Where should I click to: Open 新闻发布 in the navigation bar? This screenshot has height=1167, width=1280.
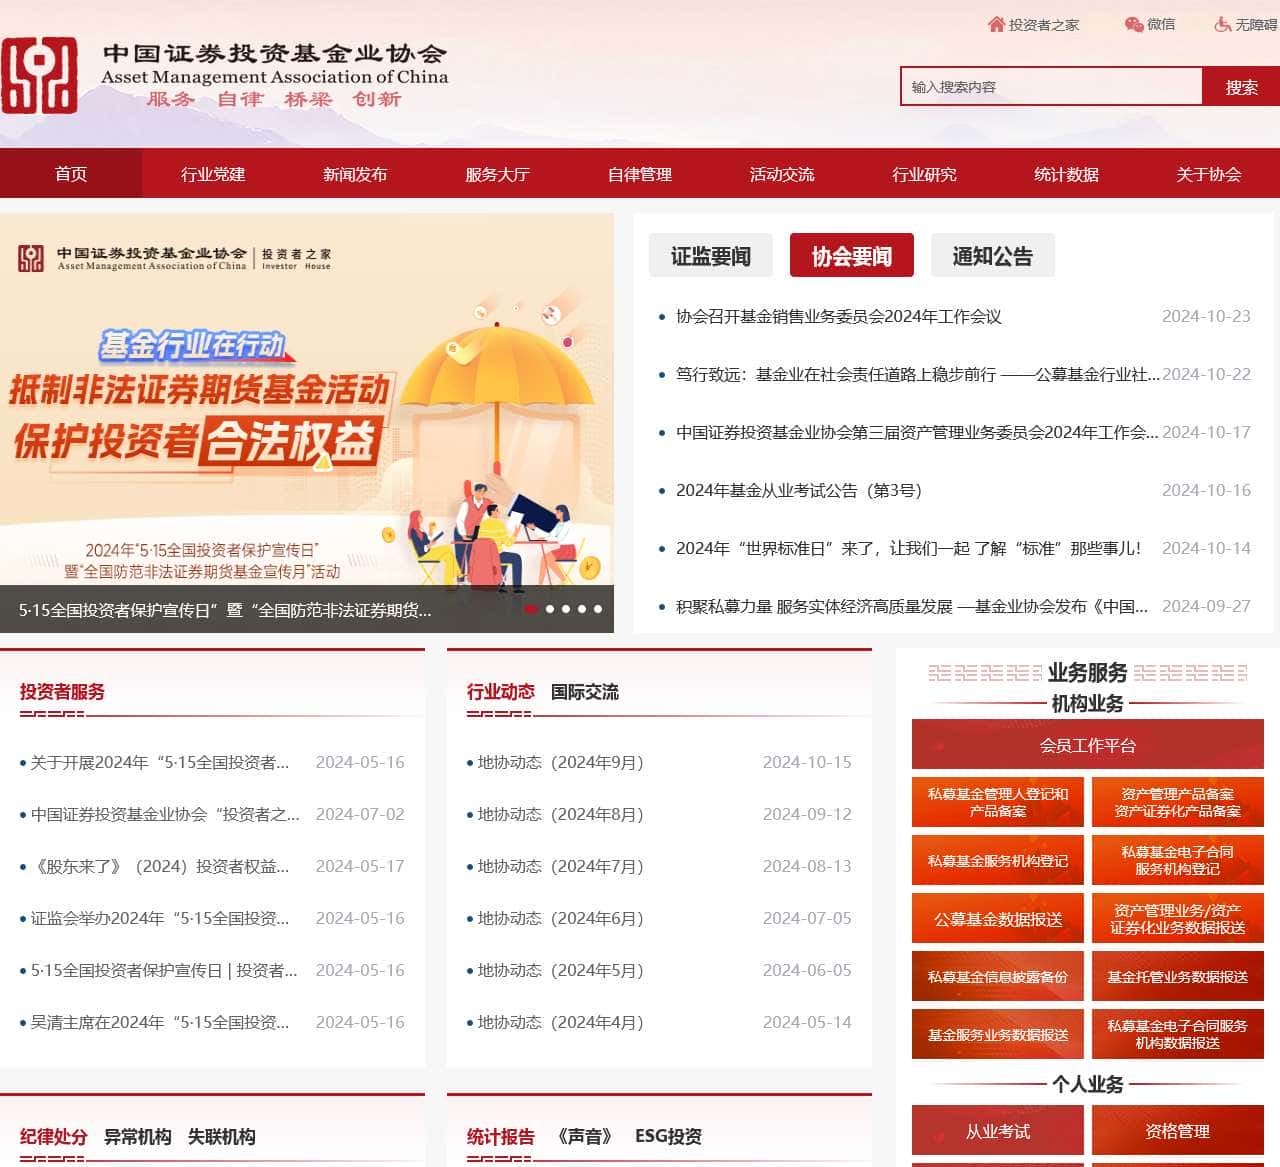click(355, 174)
